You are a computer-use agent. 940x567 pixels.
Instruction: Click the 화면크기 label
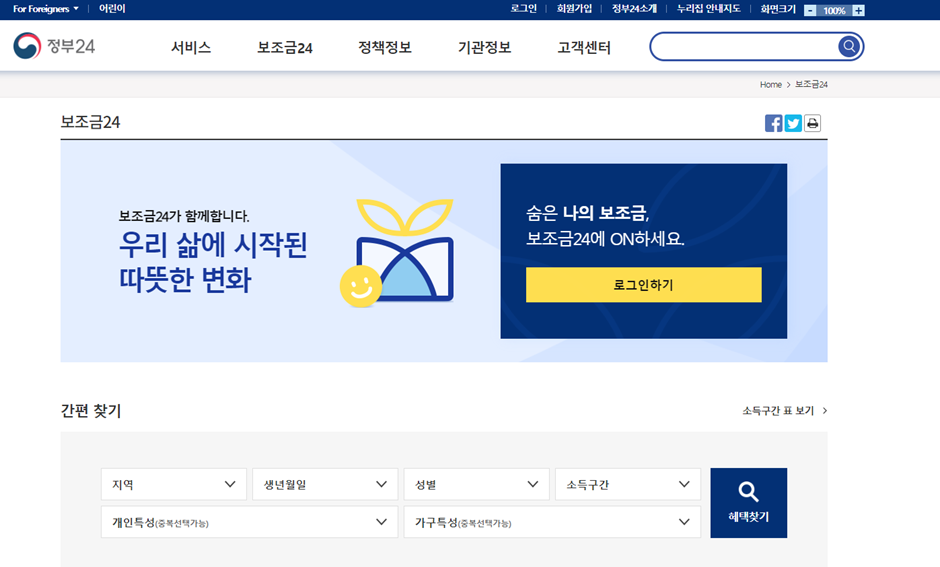tap(778, 9)
